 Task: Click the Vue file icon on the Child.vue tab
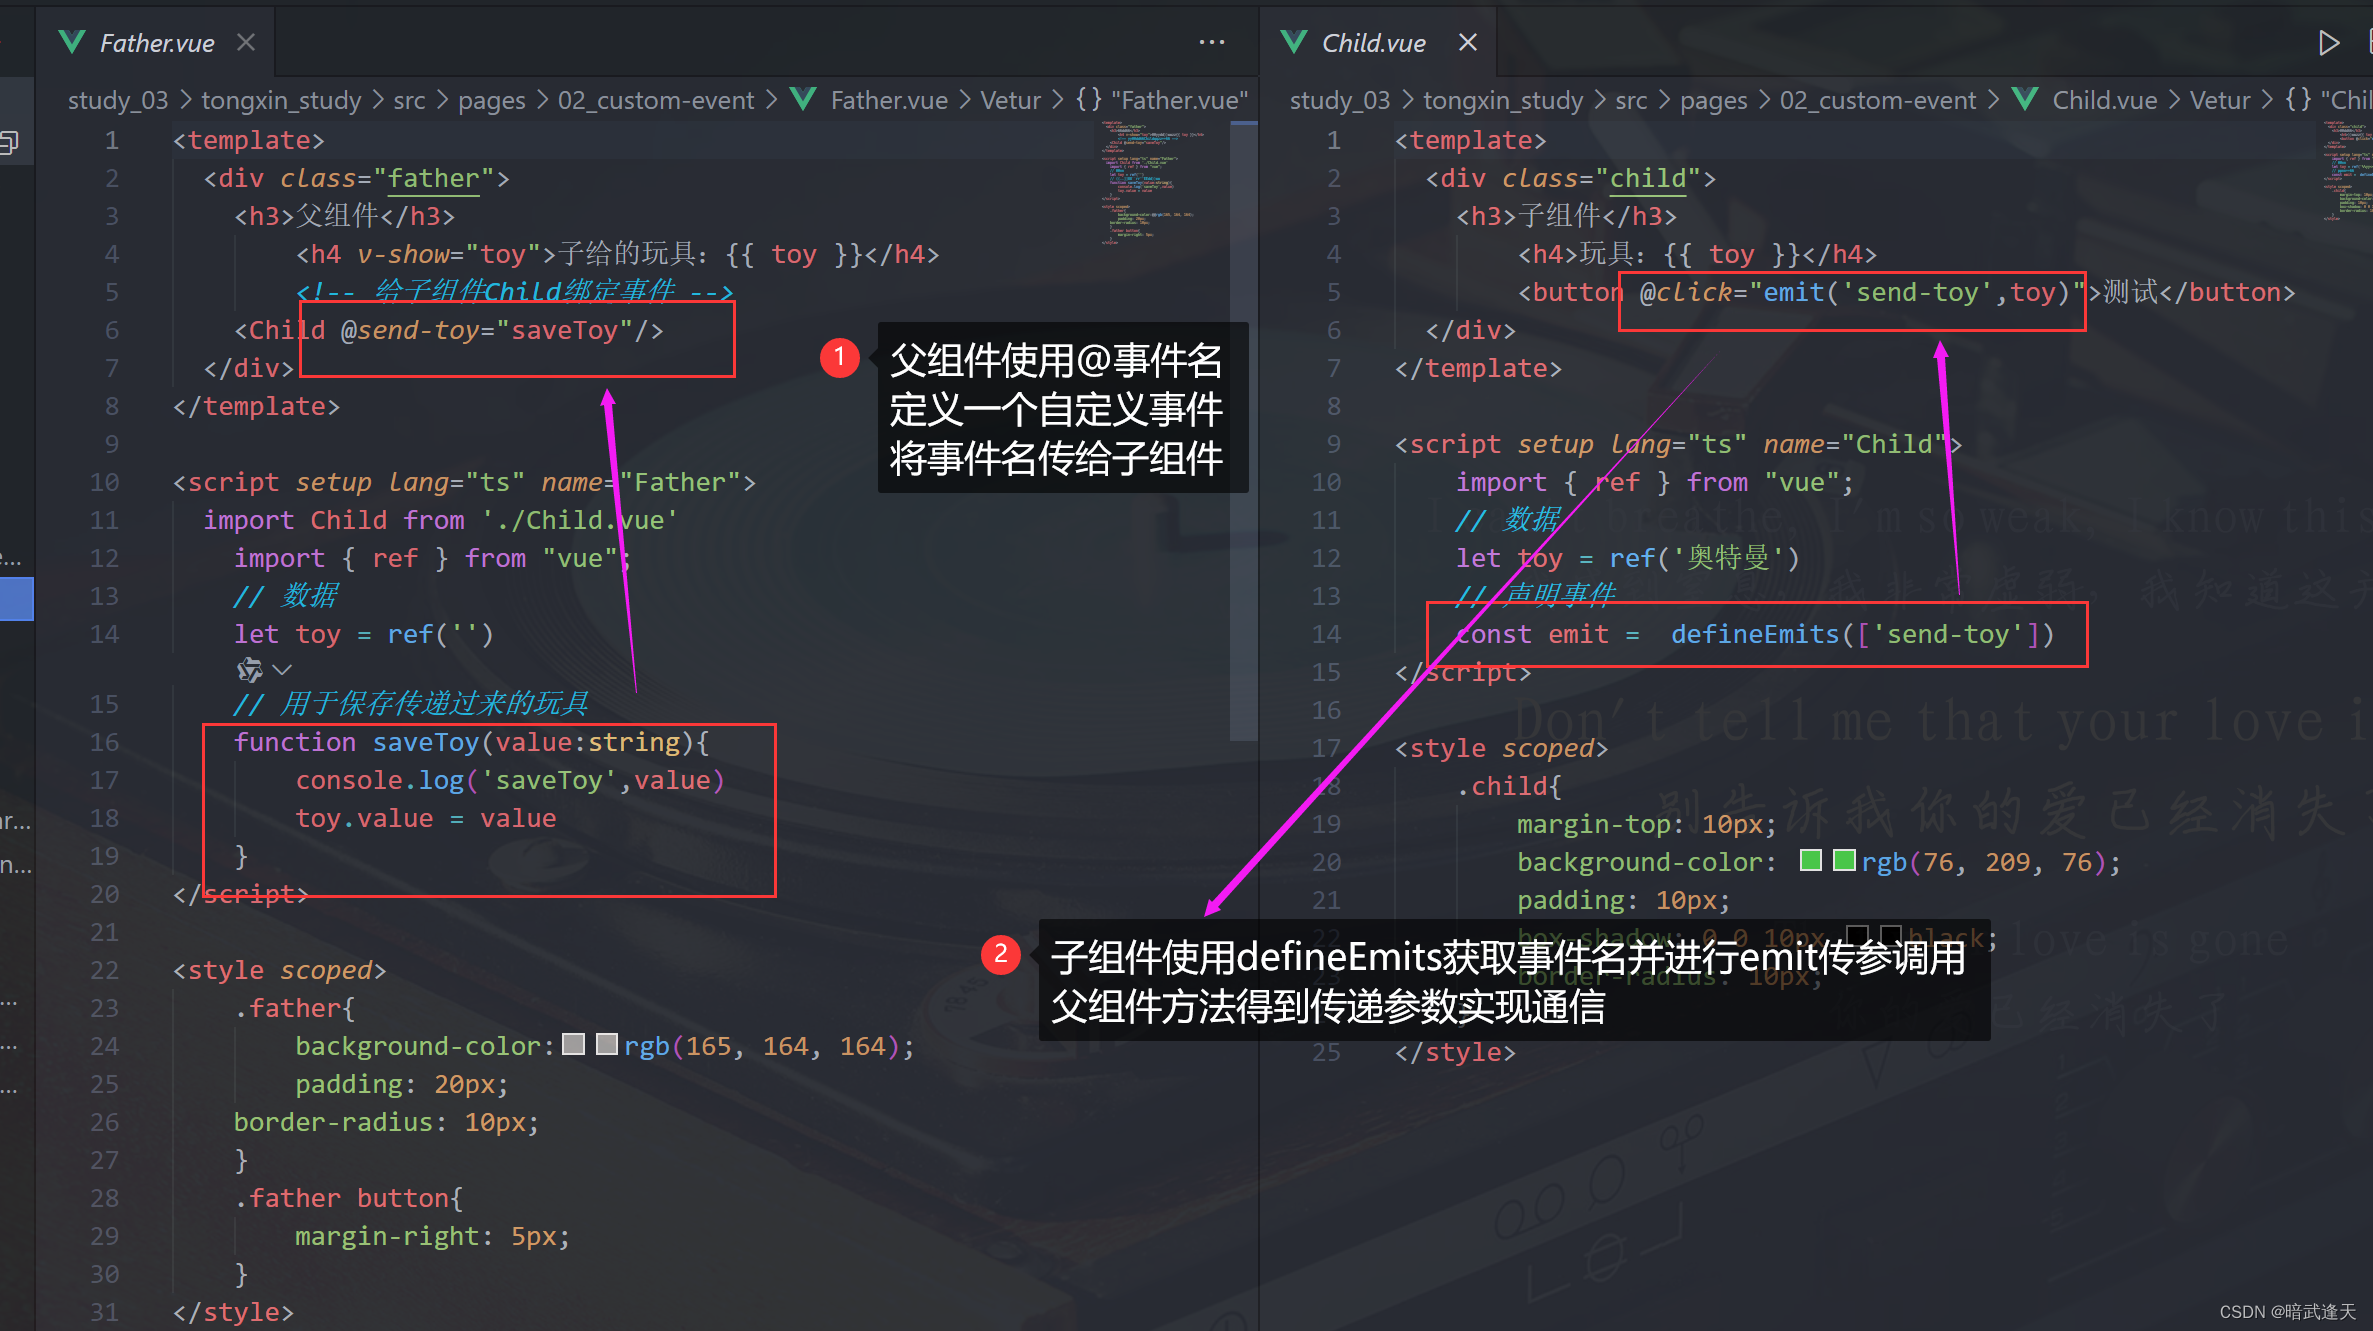[x=1294, y=42]
